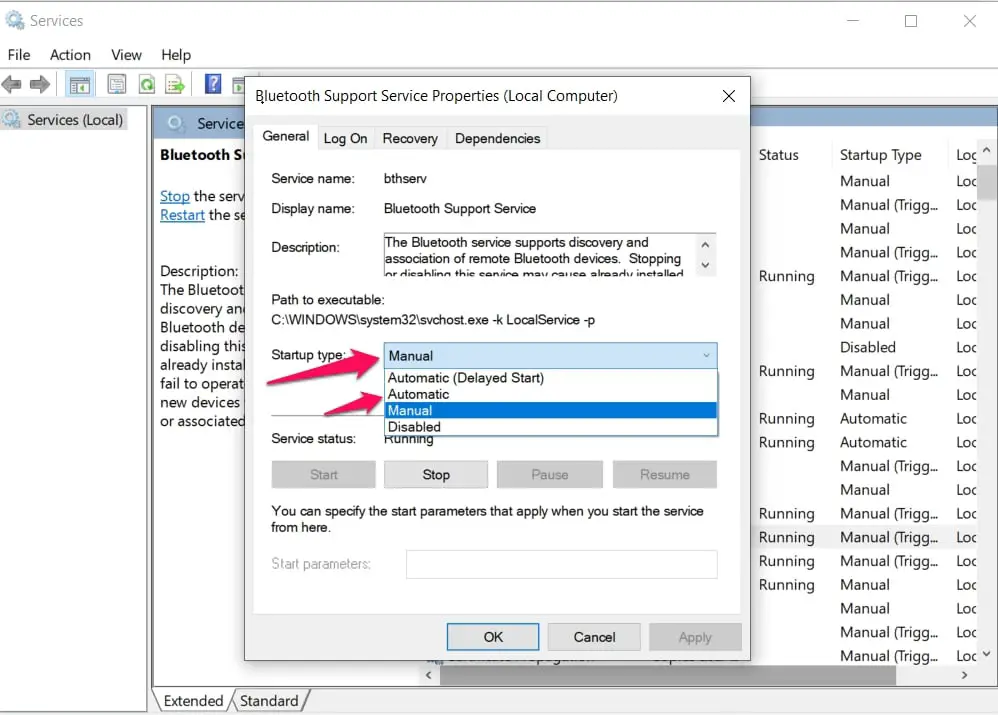
Task: Open the Action menu
Action: pos(70,55)
